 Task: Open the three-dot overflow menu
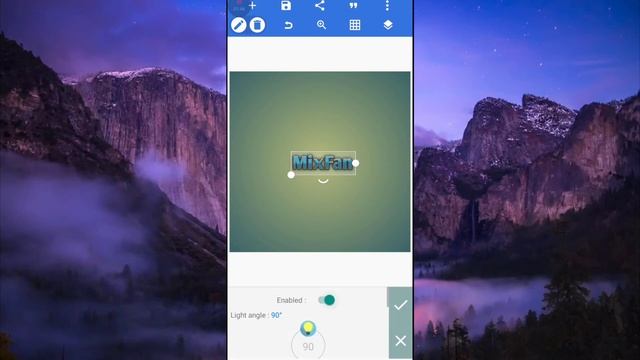(x=387, y=5)
